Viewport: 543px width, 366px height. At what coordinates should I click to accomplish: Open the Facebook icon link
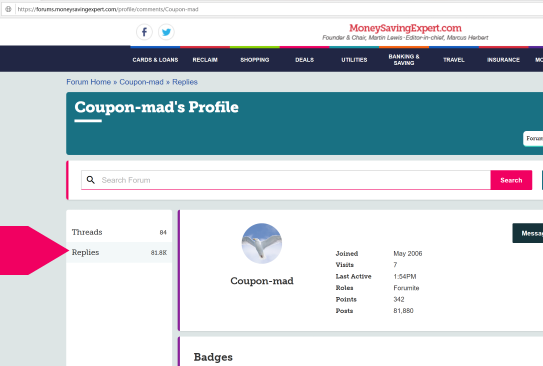coord(144,32)
